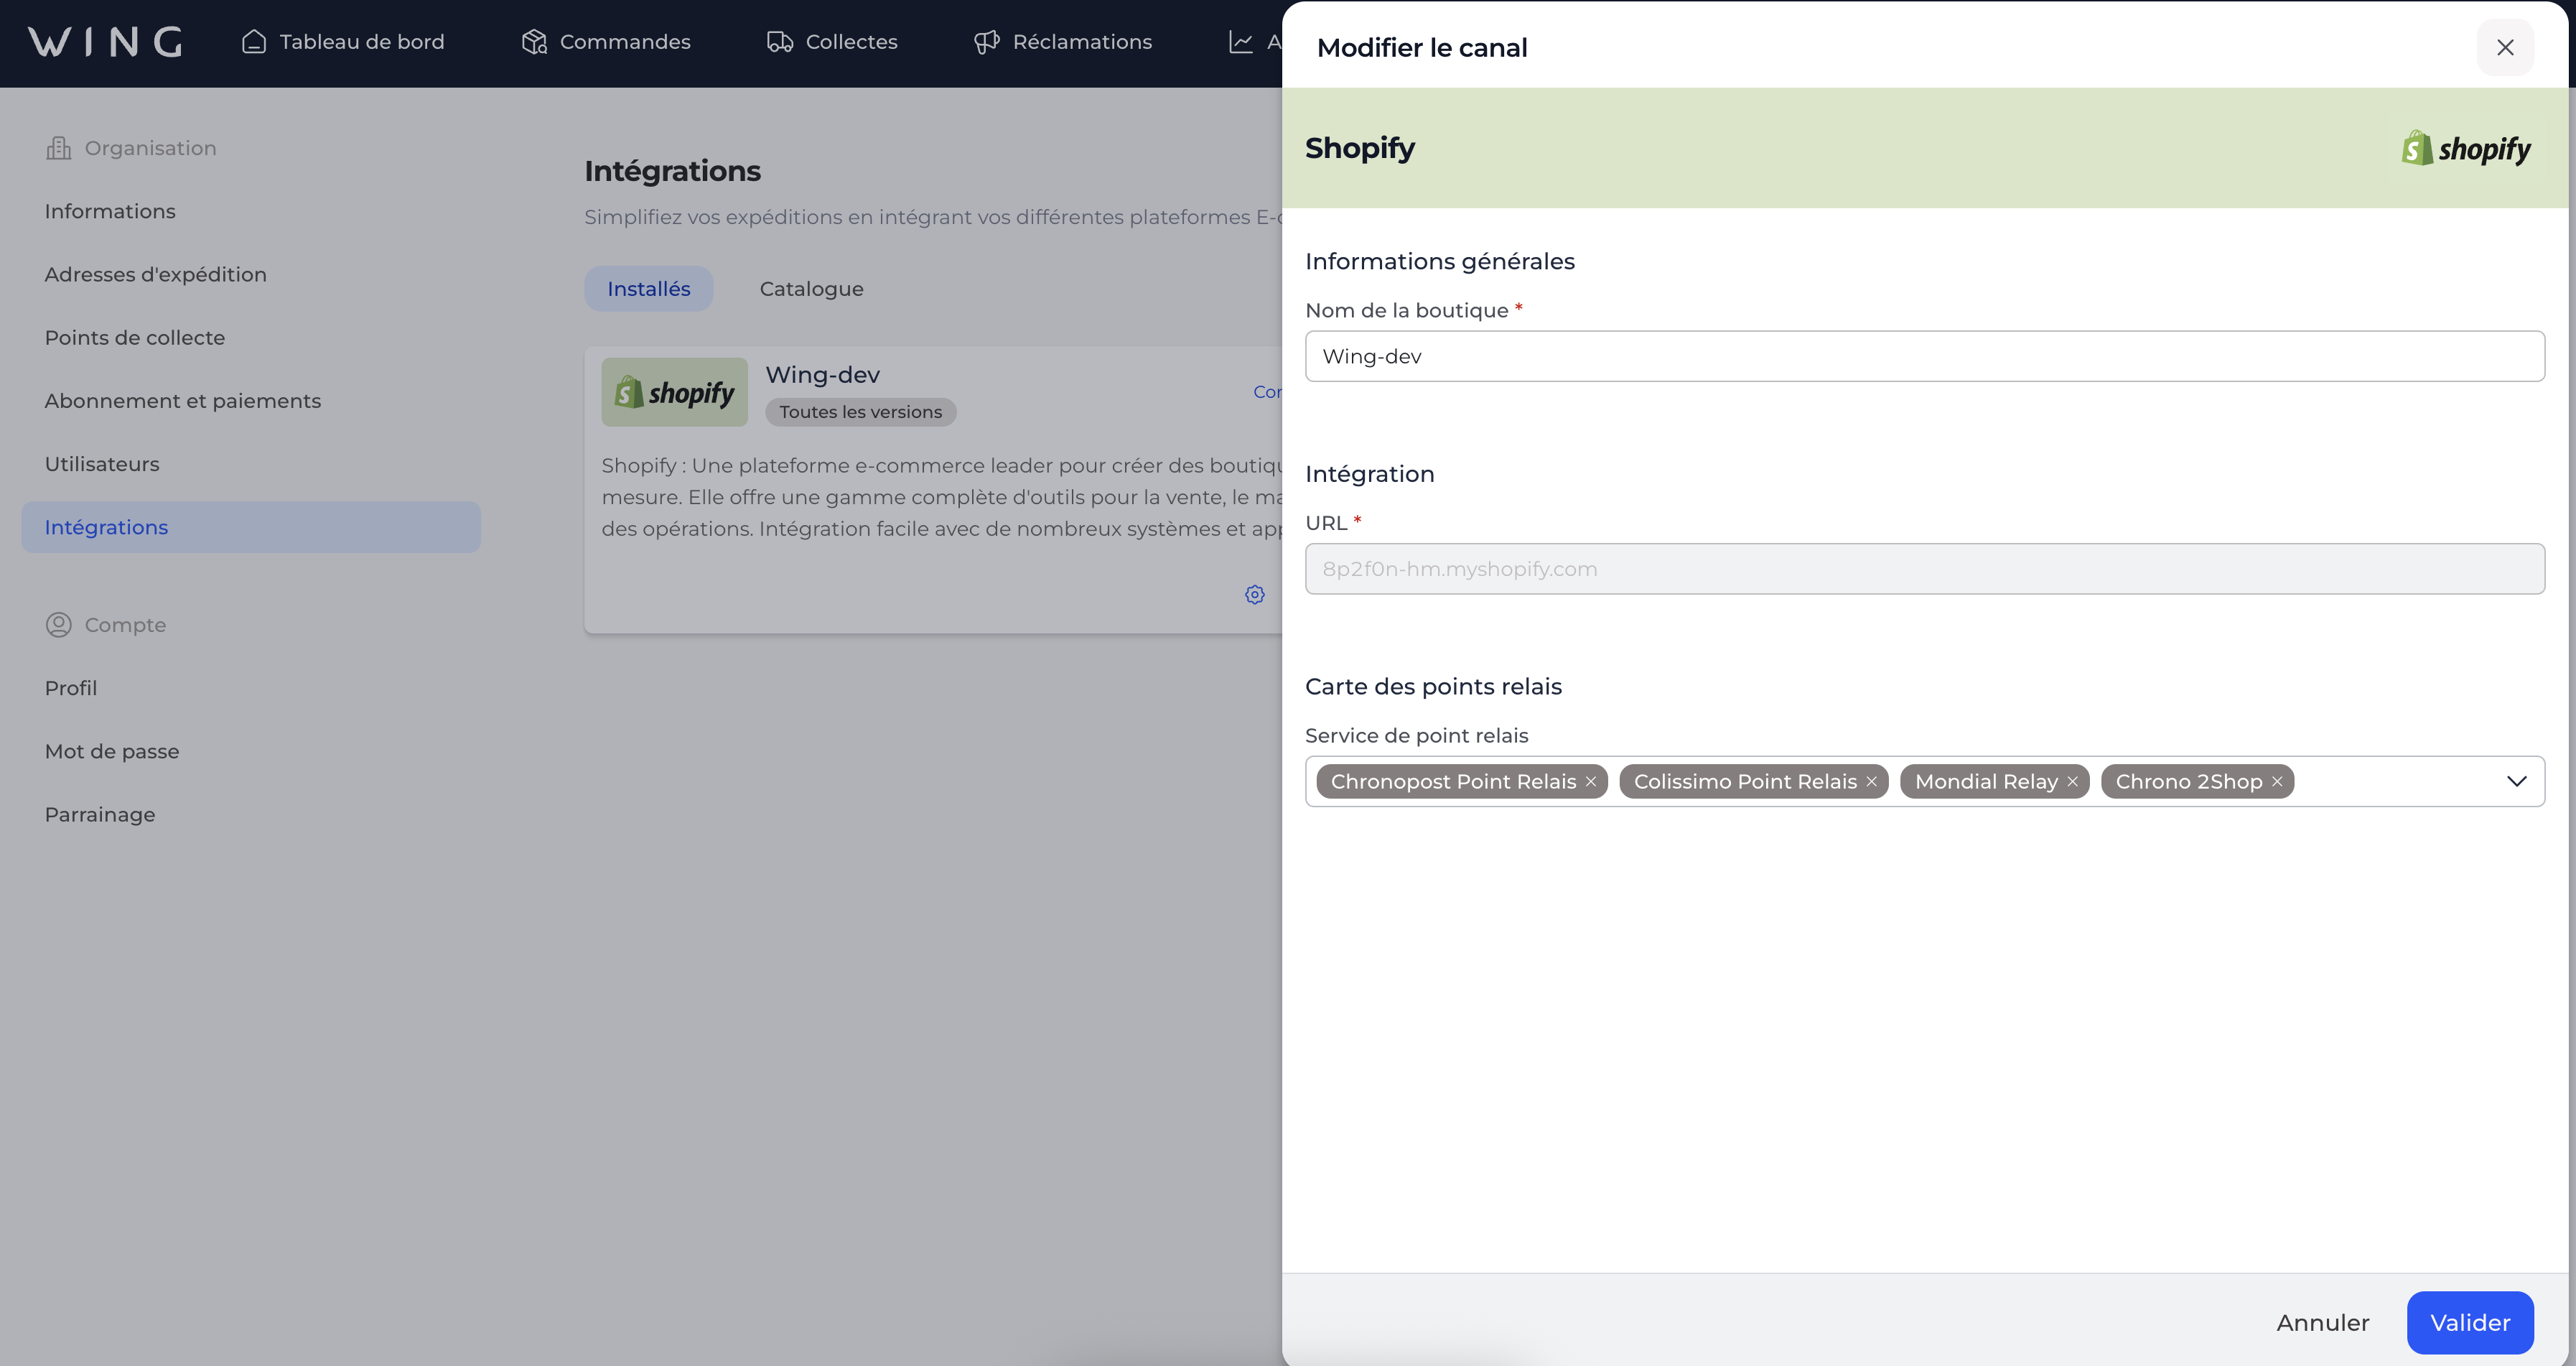Screen dimensions: 2576x1366
Task: Remove the Chrono 2Shop tag
Action: click(2277, 782)
